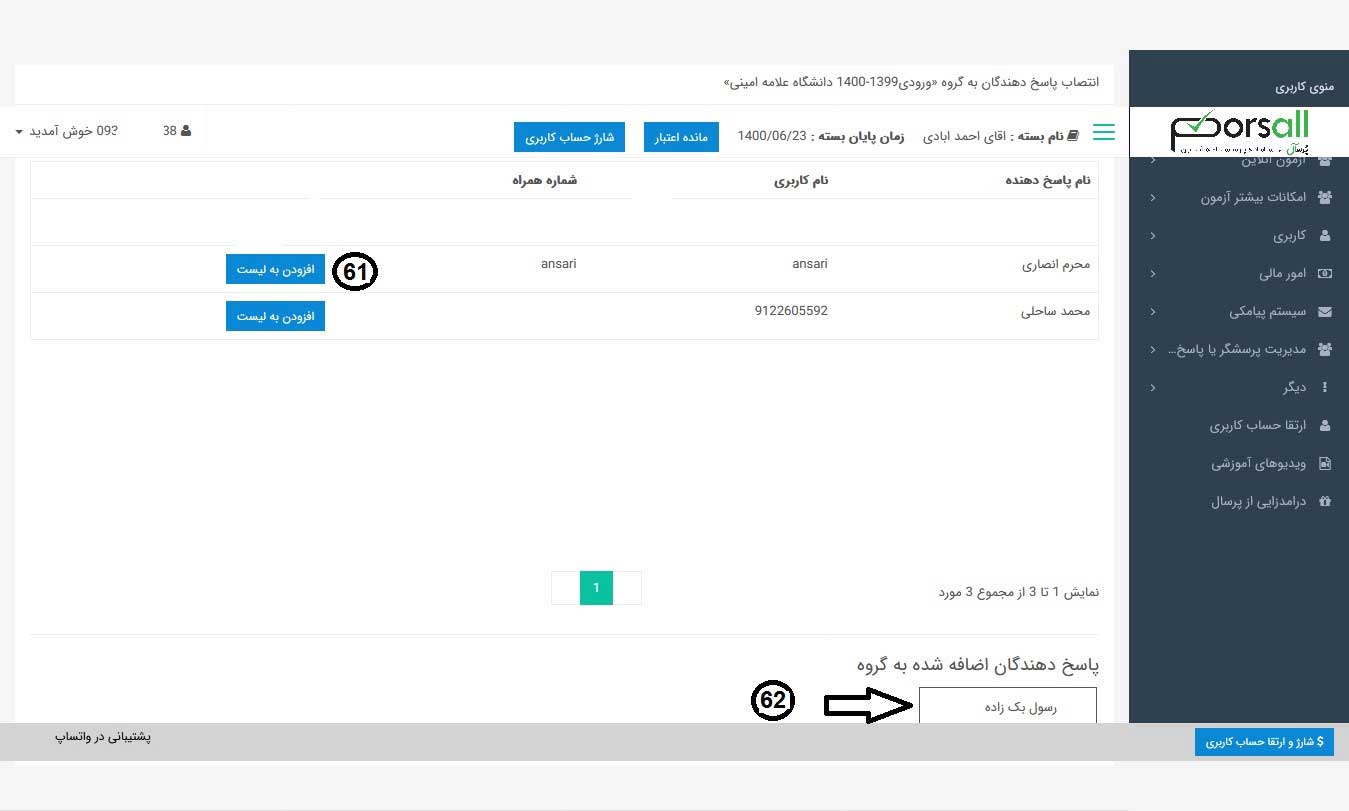Image resolution: width=1349 pixels, height=811 pixels.
Task: Click the محمد ساحلی name cell
Action: pyautogui.click(x=1055, y=311)
